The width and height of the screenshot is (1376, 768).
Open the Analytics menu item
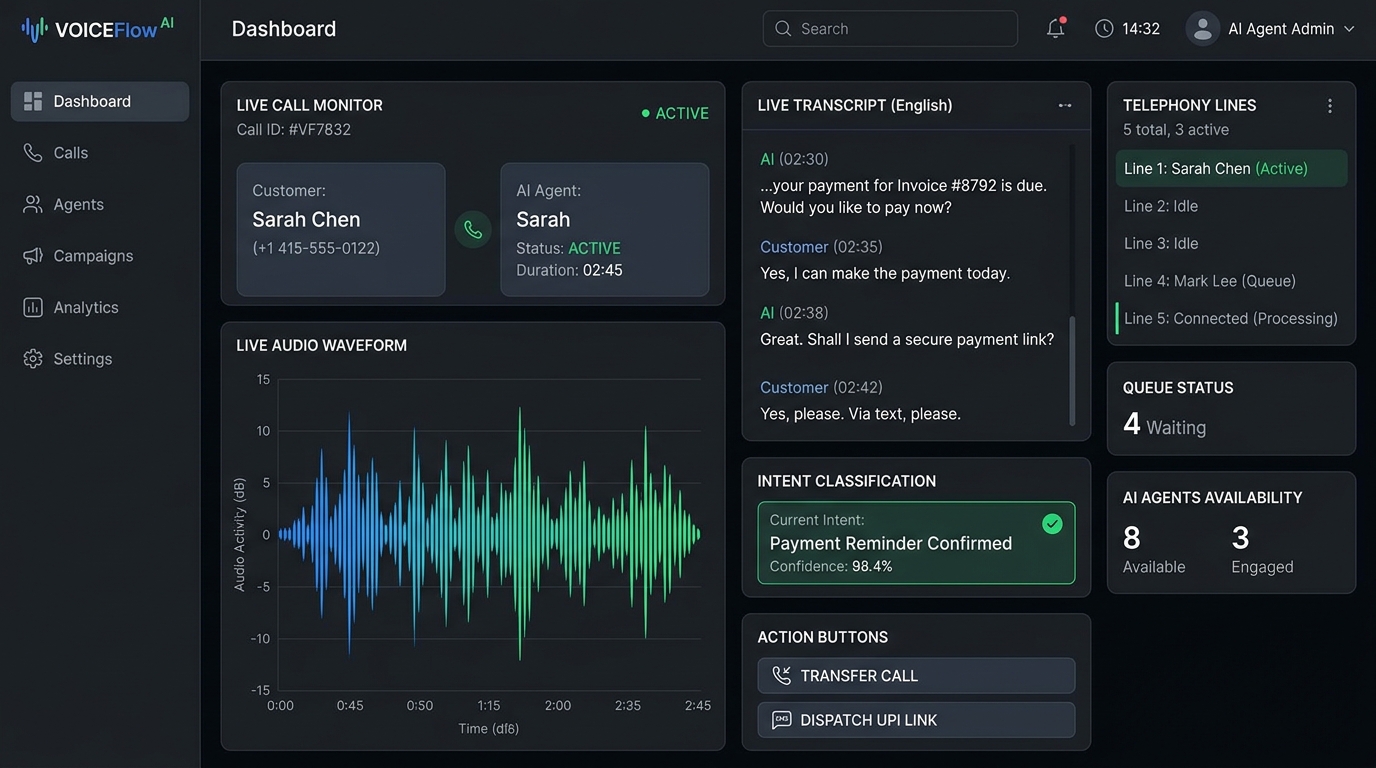point(100,307)
